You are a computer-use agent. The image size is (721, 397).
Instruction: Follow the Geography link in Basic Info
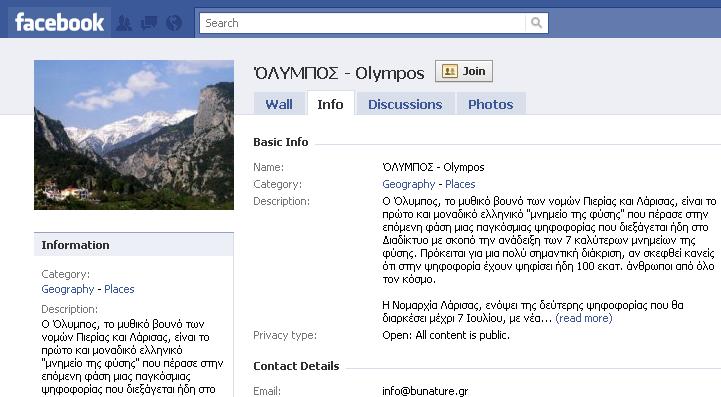click(x=408, y=184)
